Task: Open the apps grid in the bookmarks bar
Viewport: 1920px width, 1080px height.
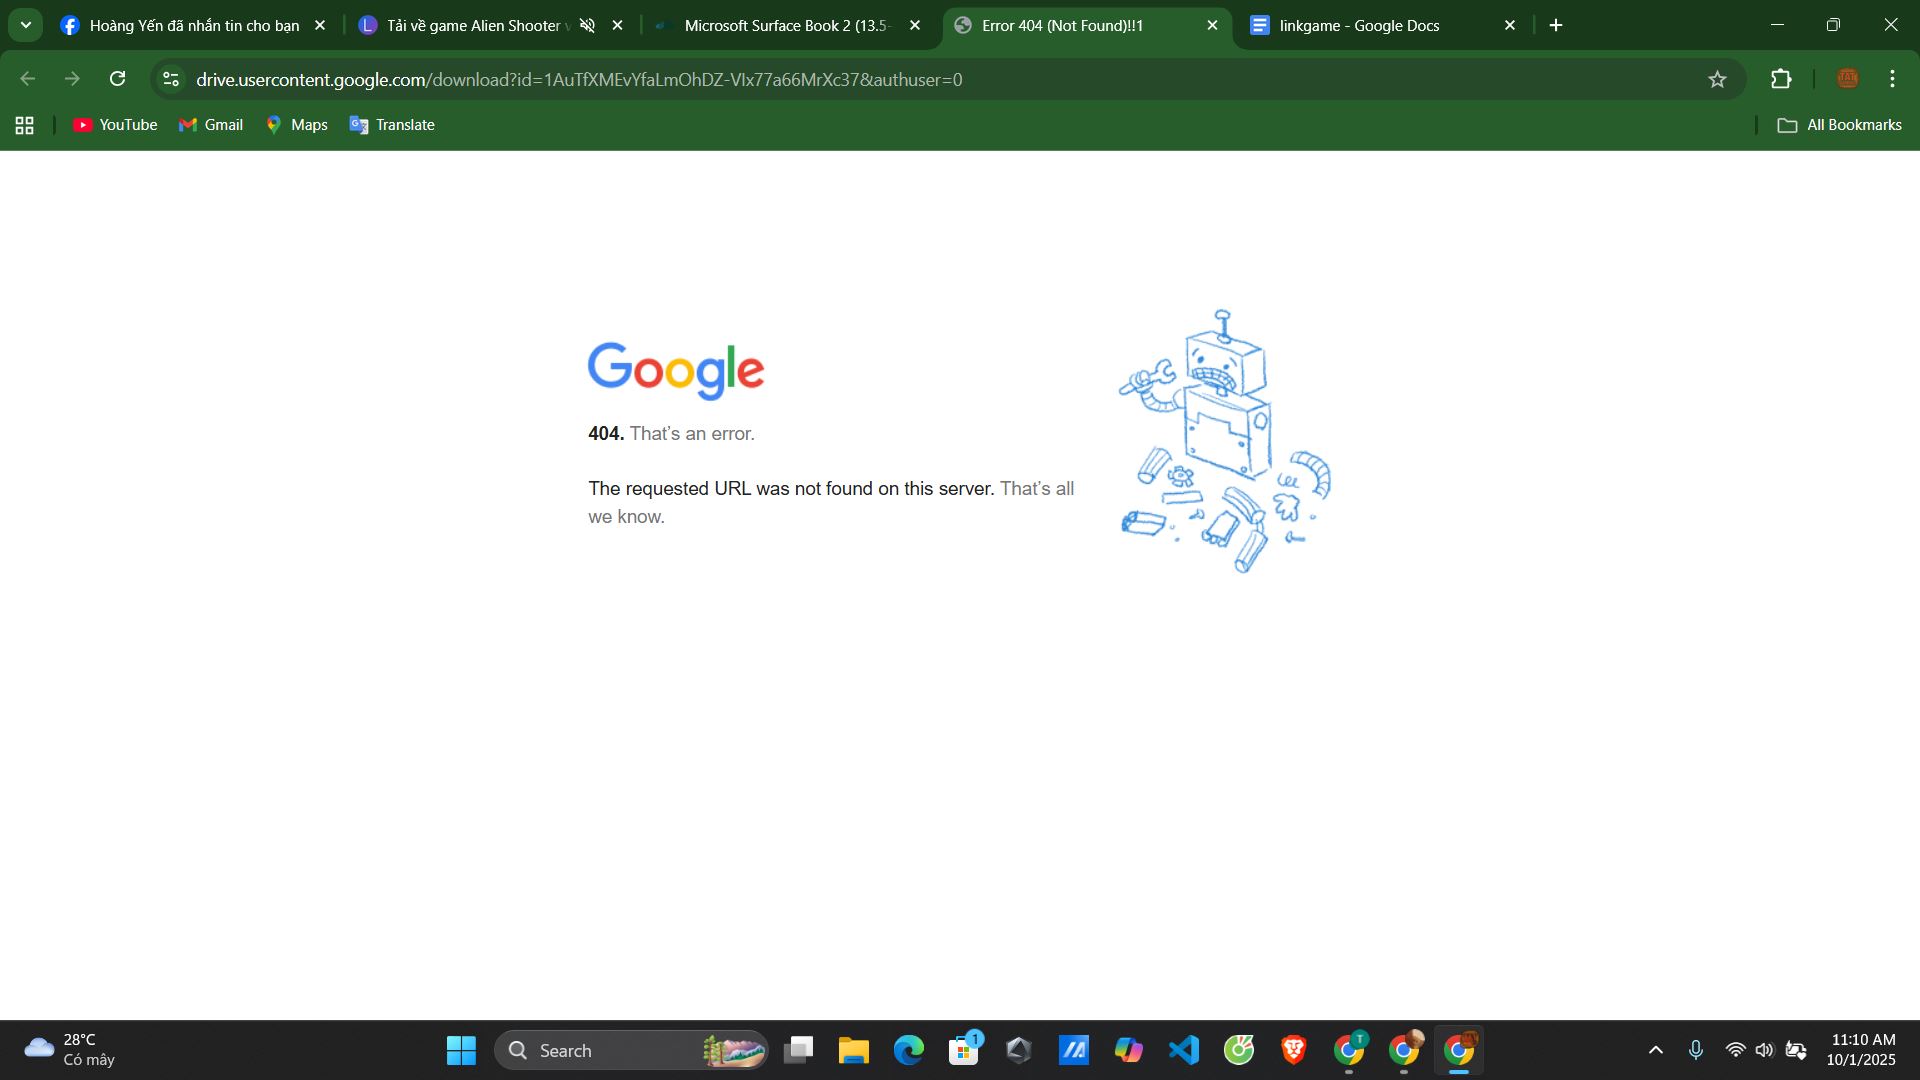Action: tap(25, 125)
